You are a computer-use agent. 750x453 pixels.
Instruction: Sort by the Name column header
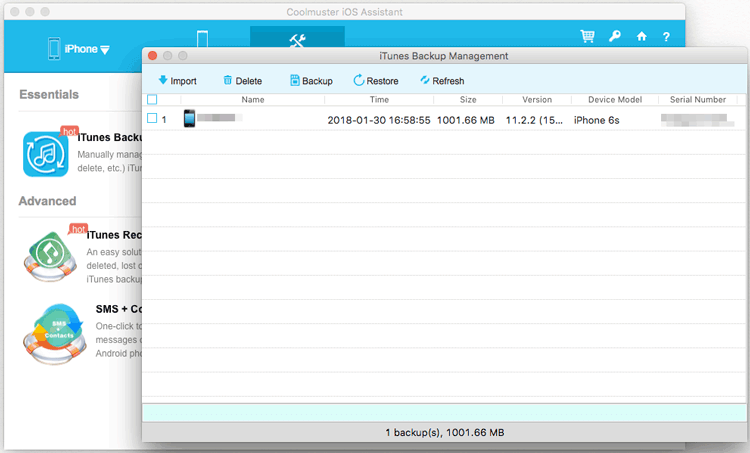tap(253, 99)
